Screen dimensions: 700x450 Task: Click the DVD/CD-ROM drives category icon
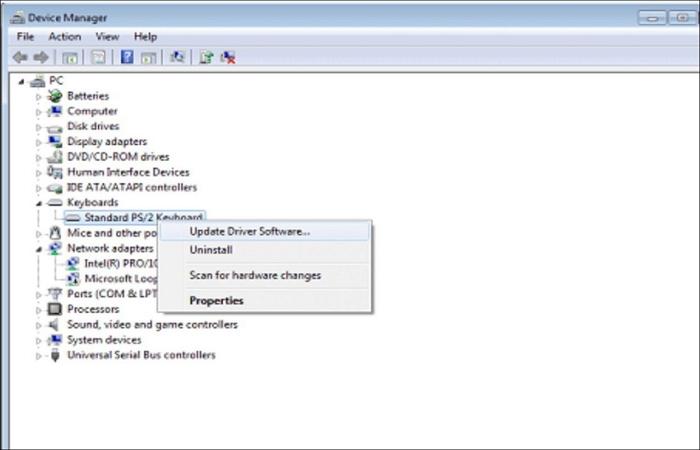(55, 157)
